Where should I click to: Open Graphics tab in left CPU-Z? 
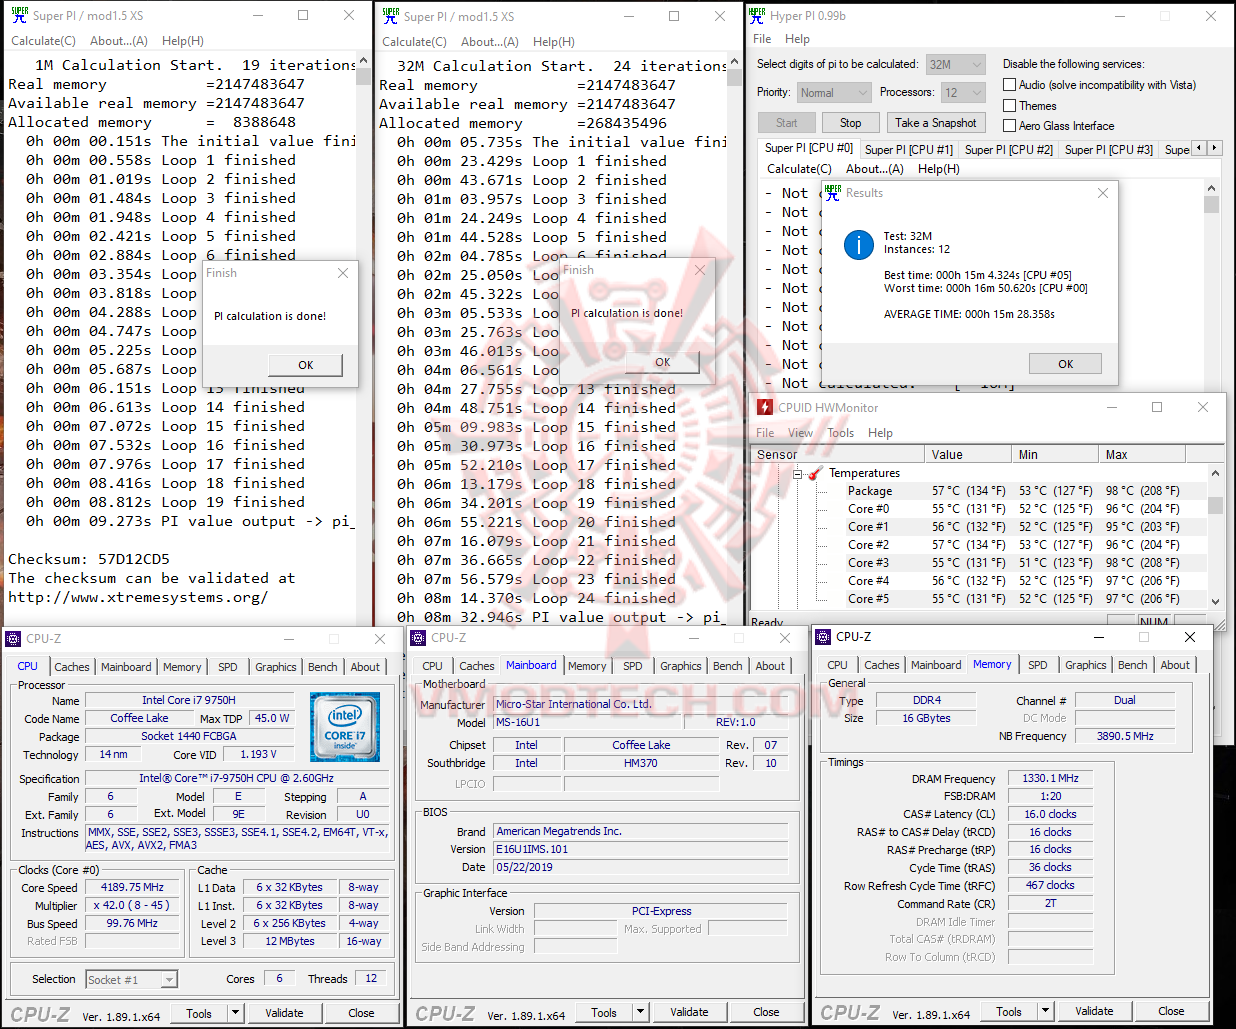[x=276, y=667]
